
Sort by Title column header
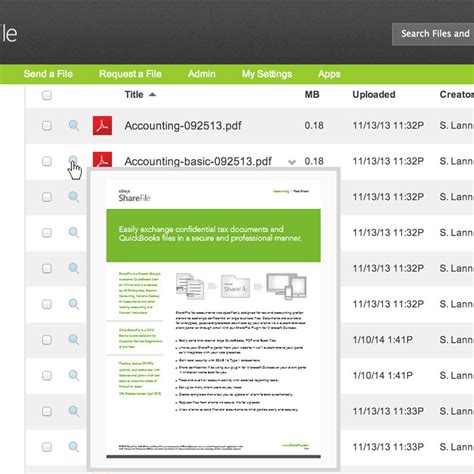click(134, 95)
